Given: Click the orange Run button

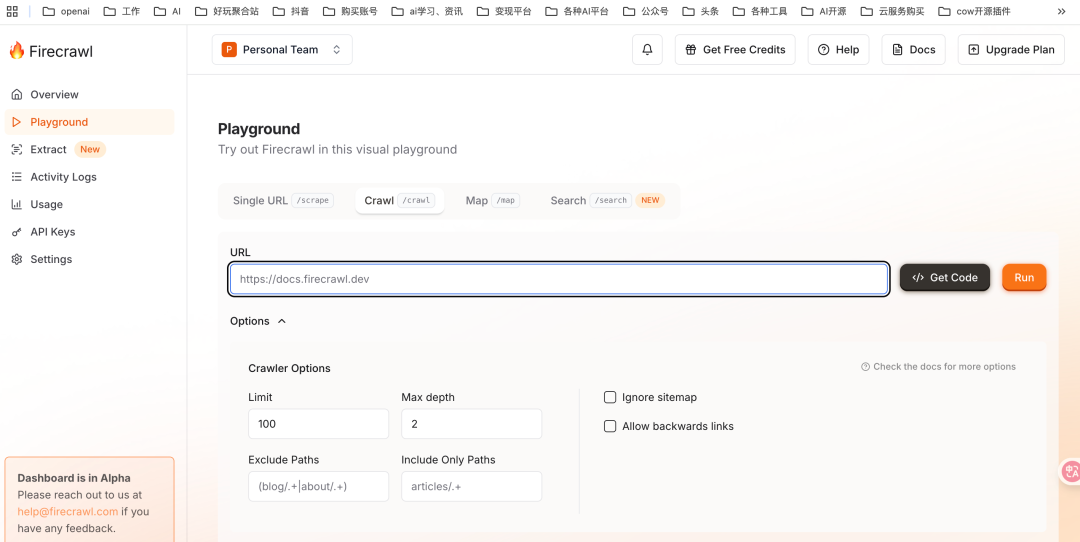Looking at the screenshot, I should 1024,278.
